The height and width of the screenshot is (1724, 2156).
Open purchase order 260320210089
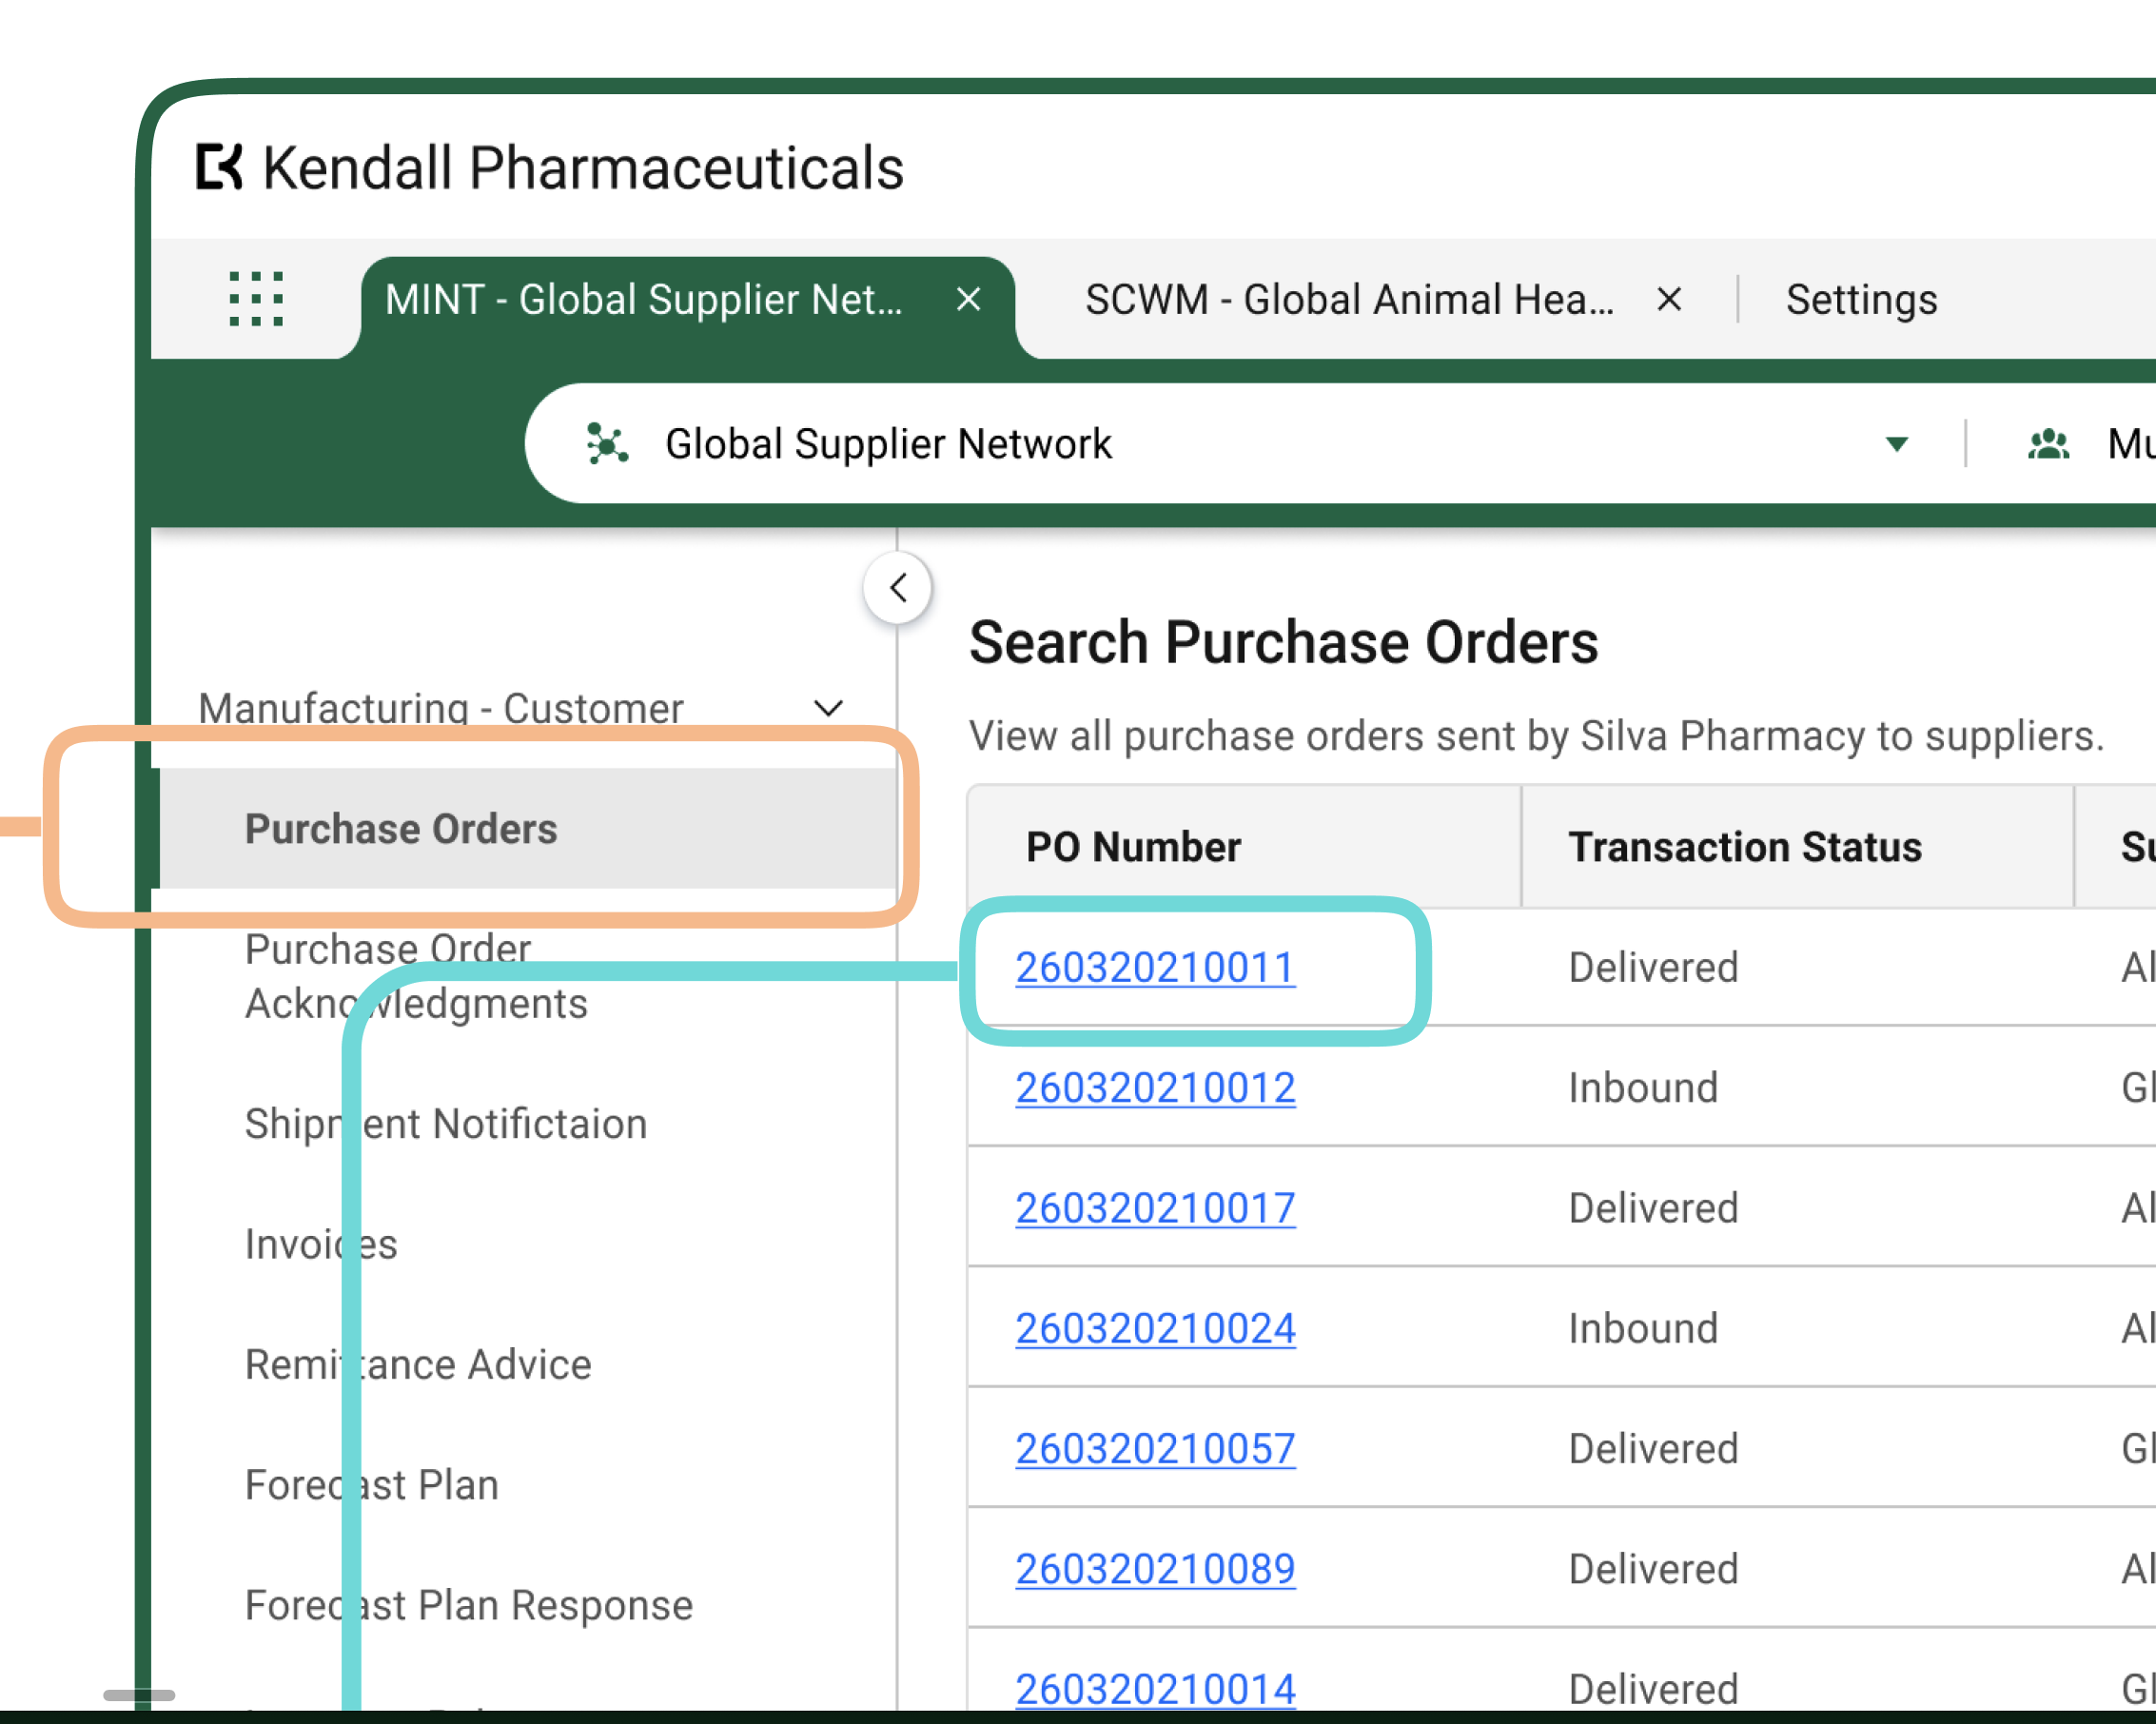(1155, 1568)
